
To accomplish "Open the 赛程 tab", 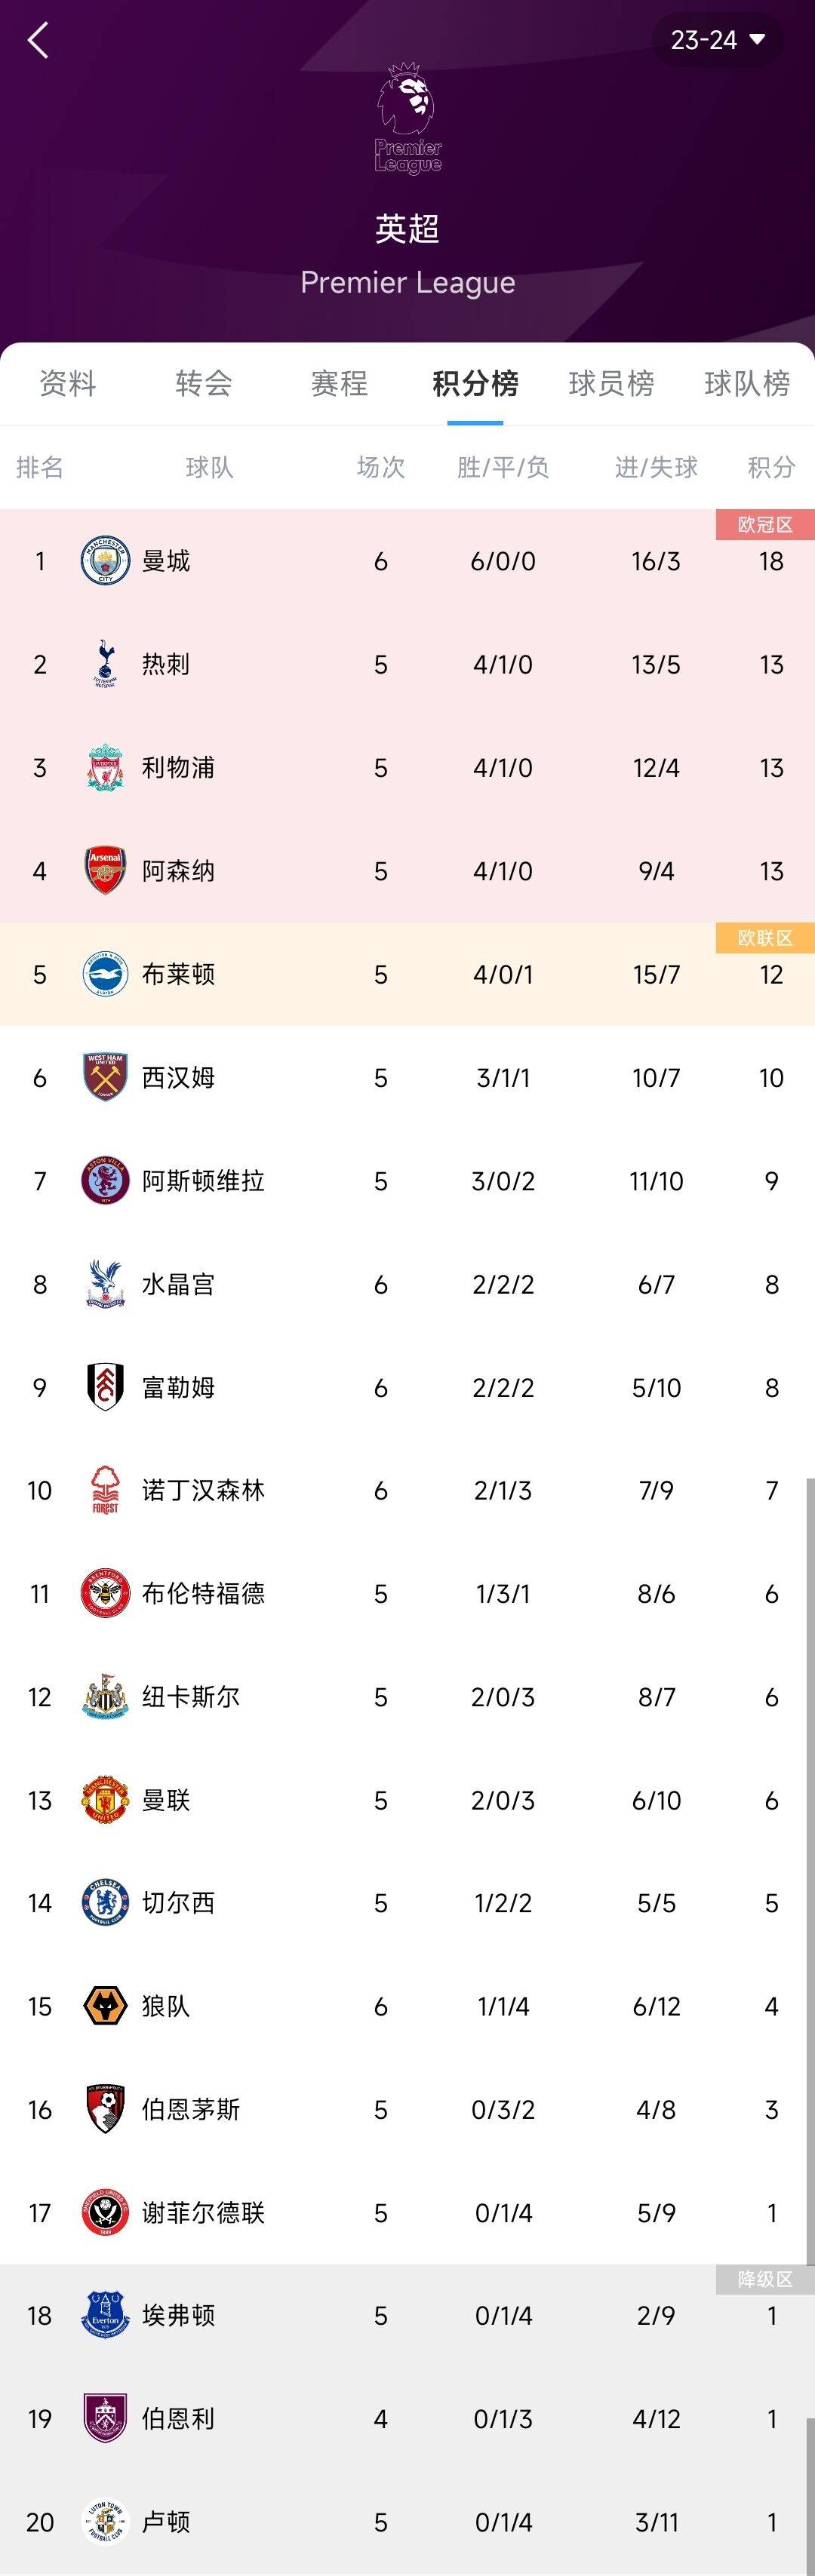I will coord(340,383).
